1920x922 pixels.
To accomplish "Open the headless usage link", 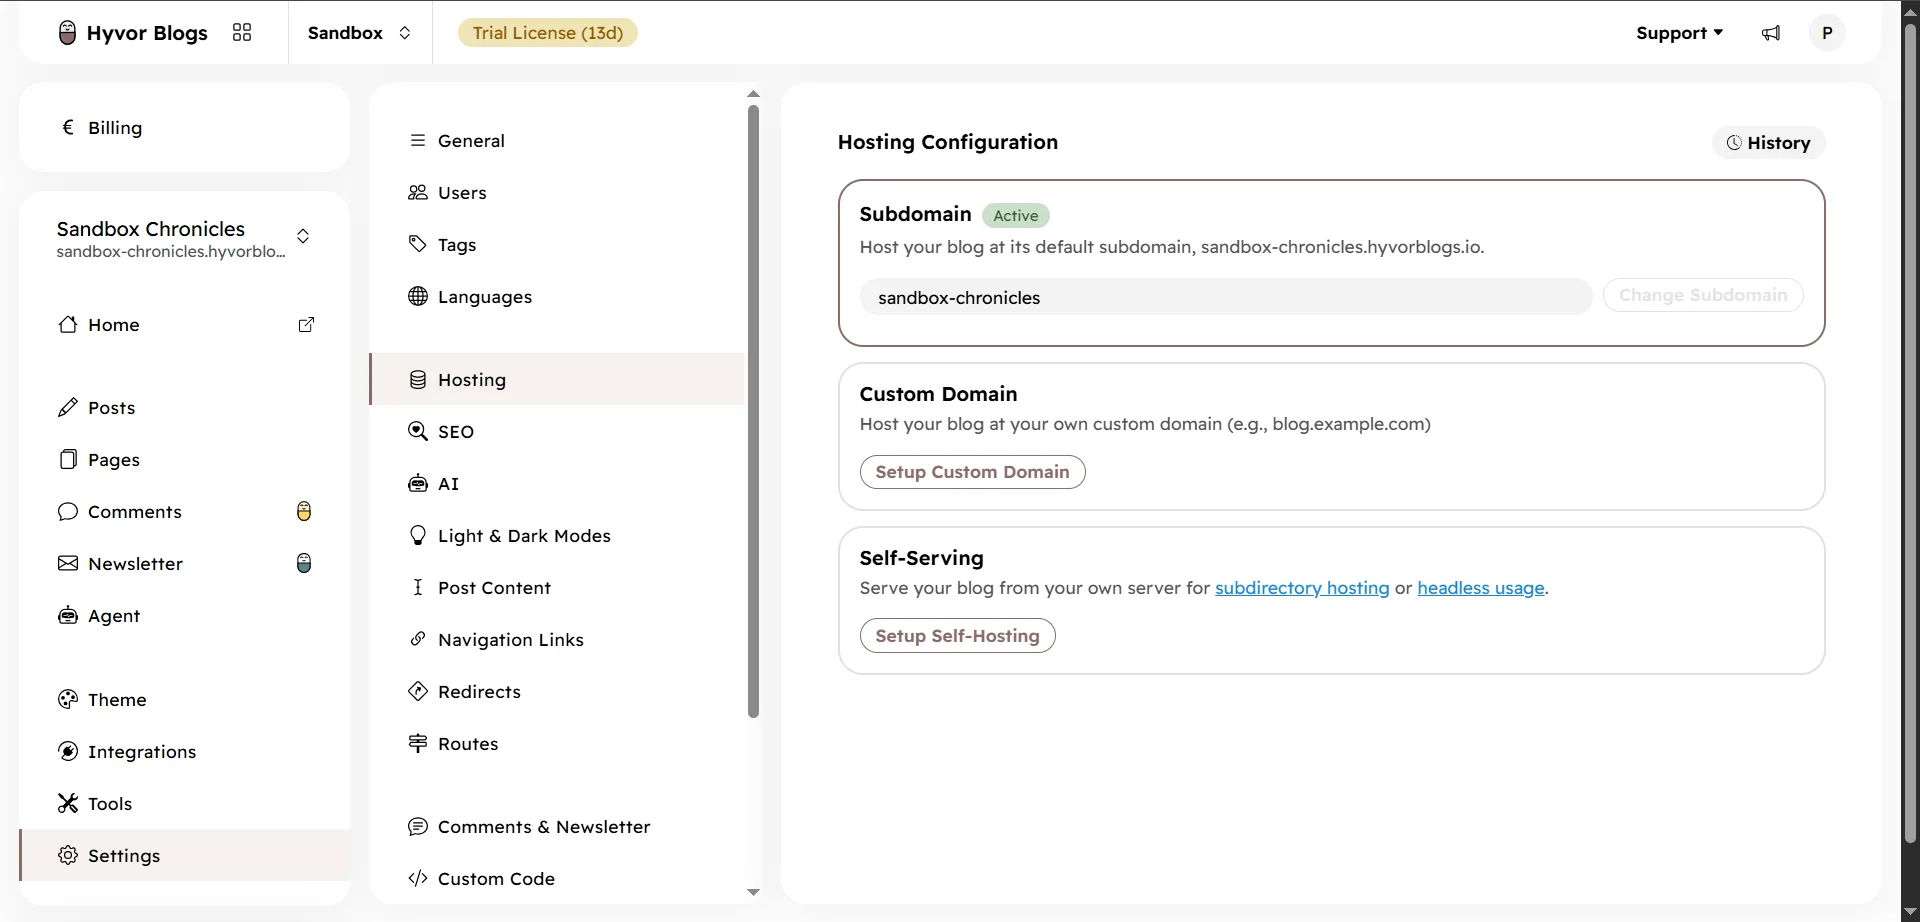I will 1480,588.
